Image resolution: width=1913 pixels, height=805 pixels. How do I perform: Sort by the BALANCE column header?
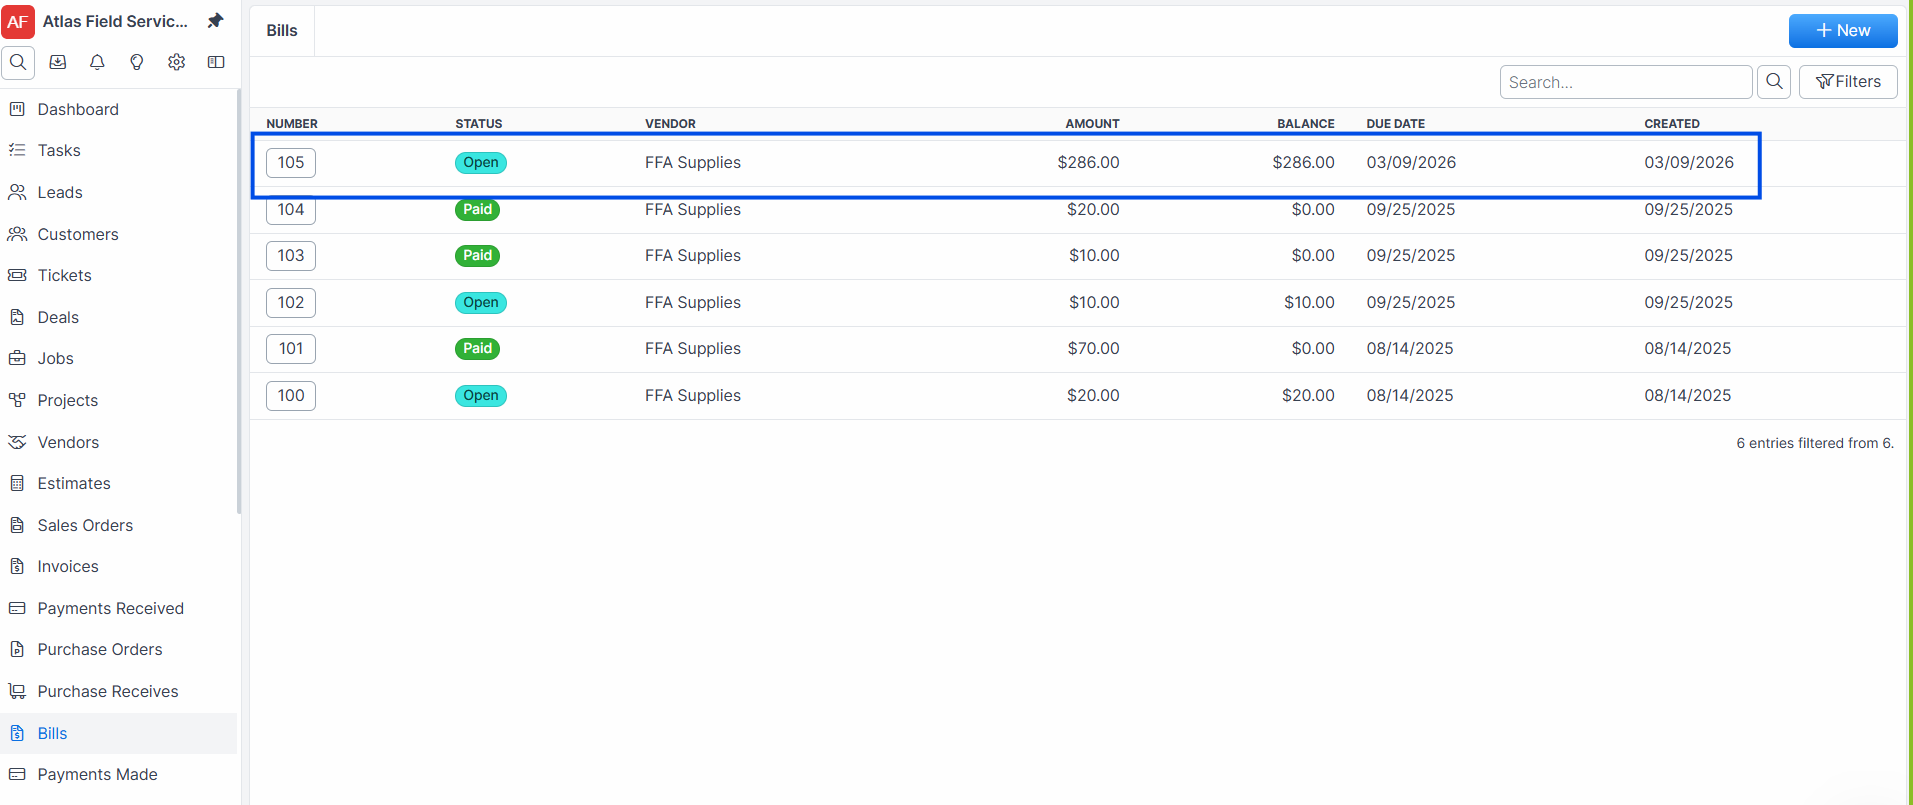click(x=1306, y=124)
